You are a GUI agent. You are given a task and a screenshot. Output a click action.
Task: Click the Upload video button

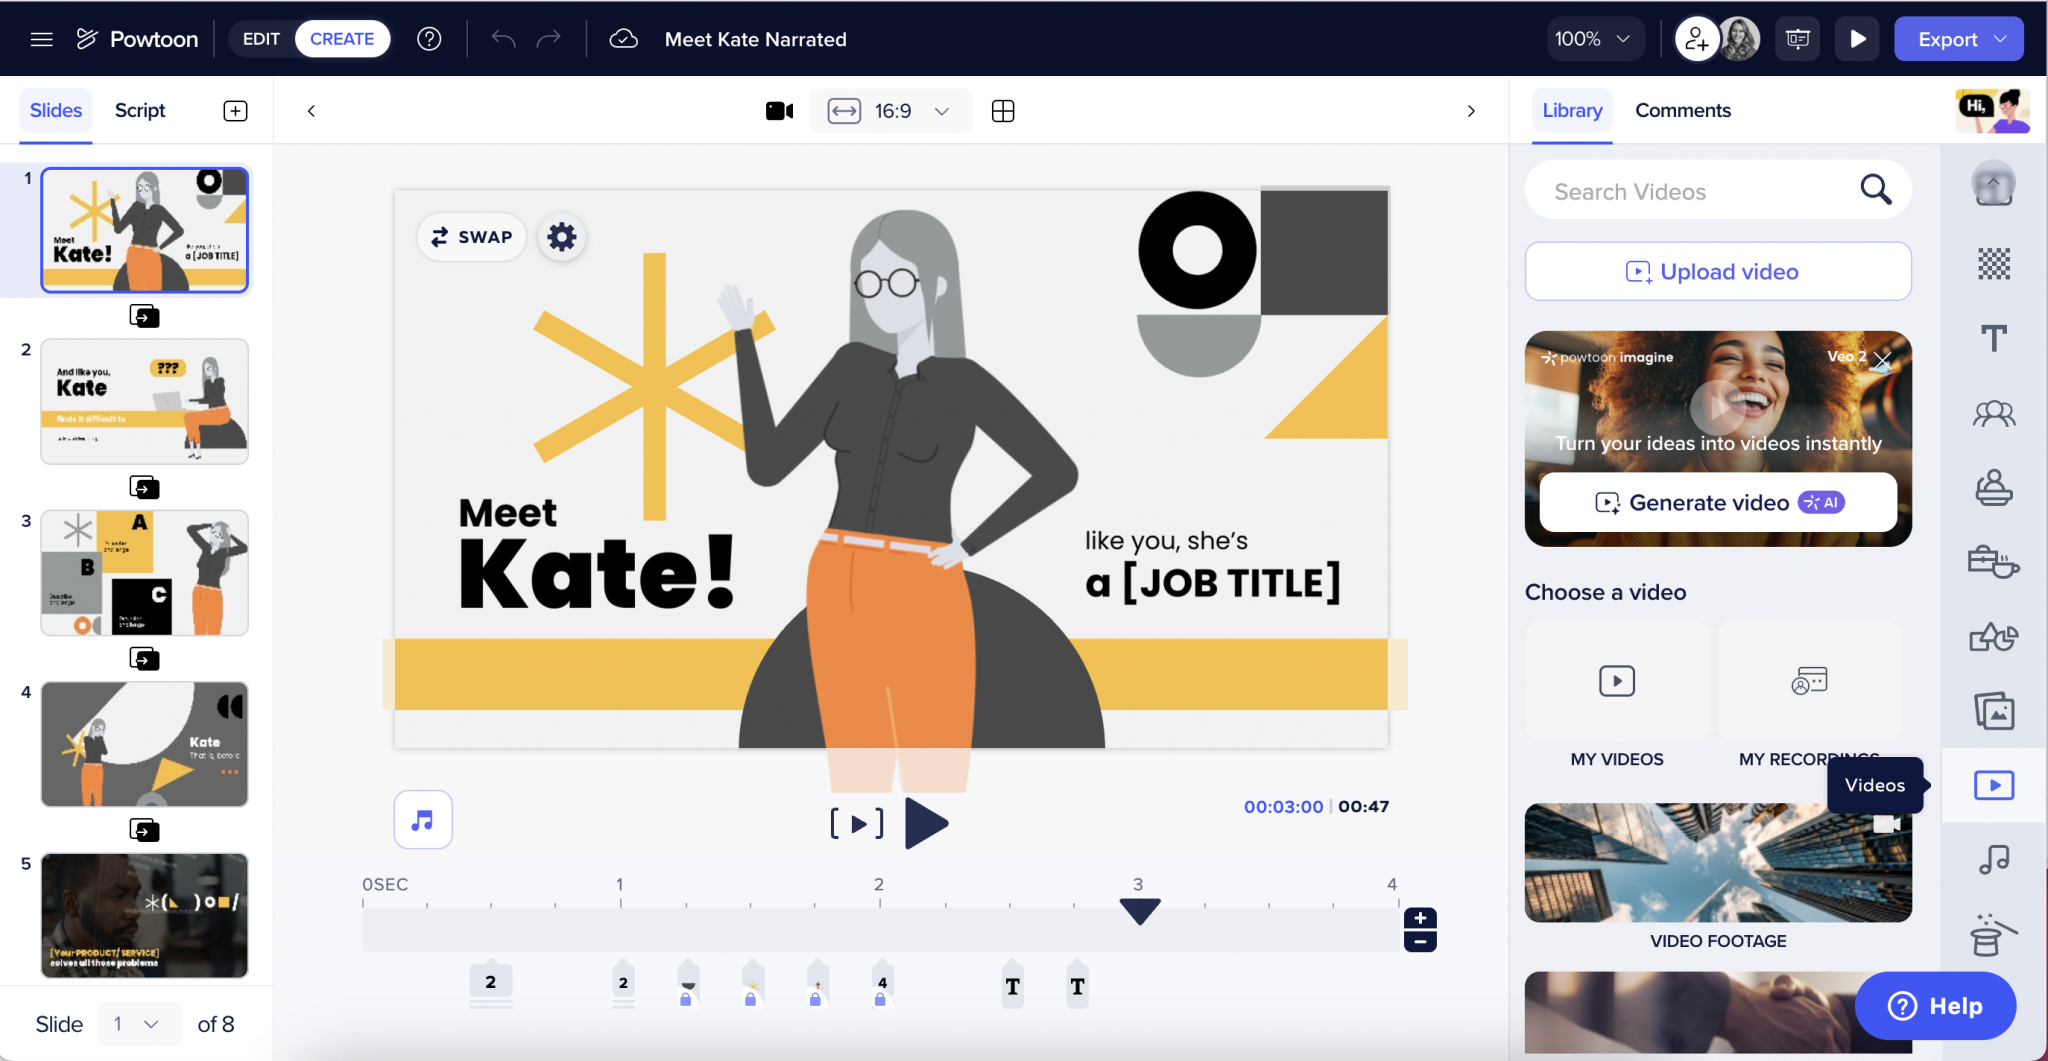point(1717,271)
